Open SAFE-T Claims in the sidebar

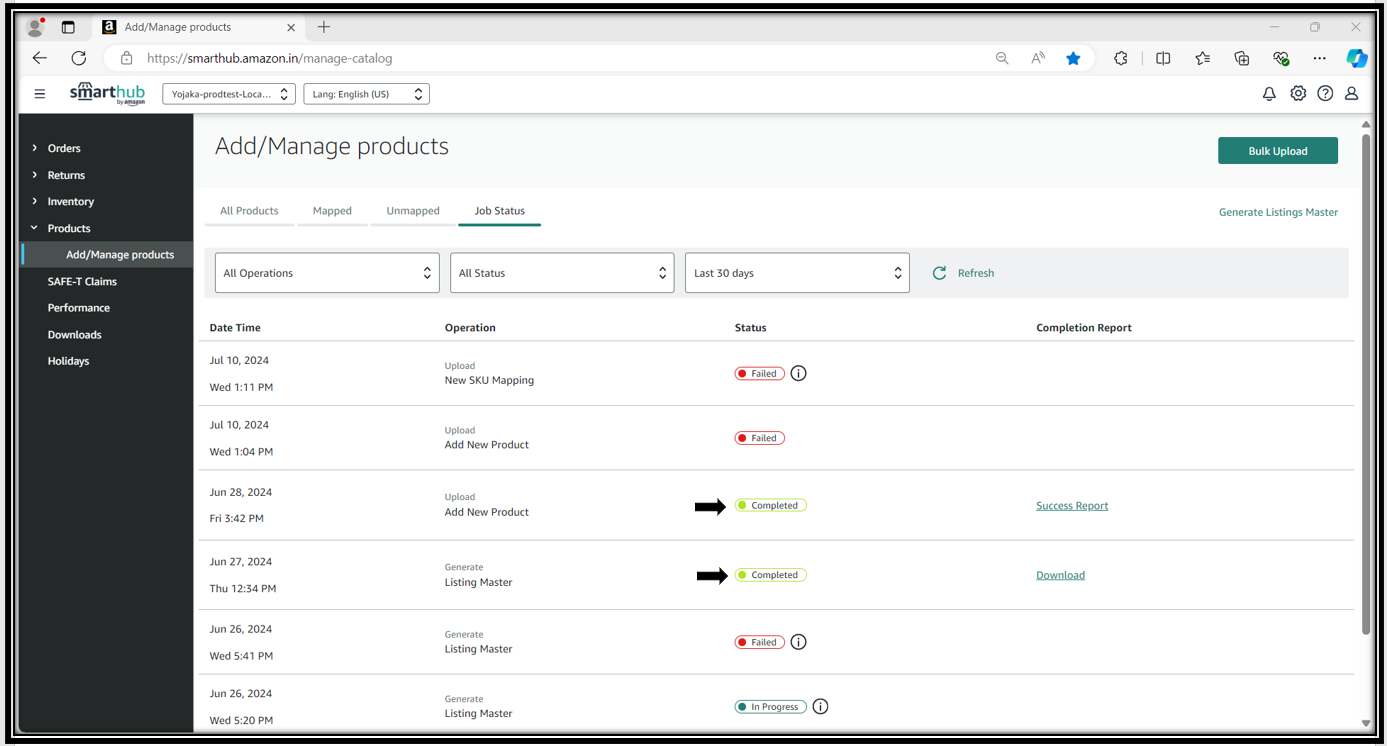[82, 281]
